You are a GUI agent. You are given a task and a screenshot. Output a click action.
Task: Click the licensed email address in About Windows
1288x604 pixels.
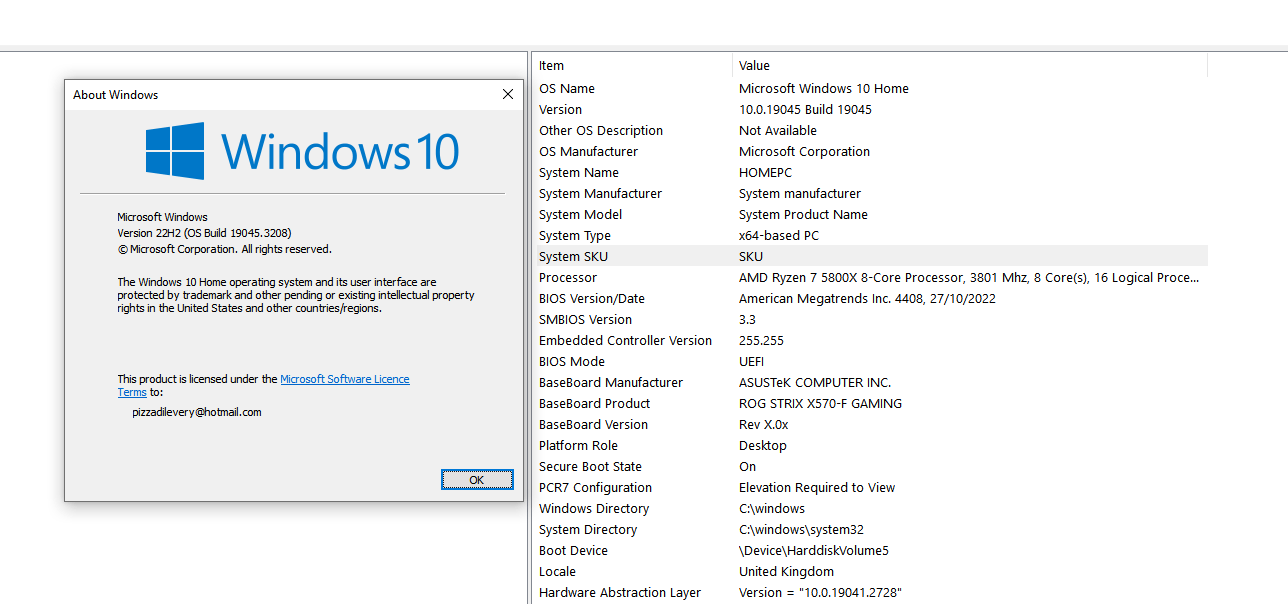[197, 412]
